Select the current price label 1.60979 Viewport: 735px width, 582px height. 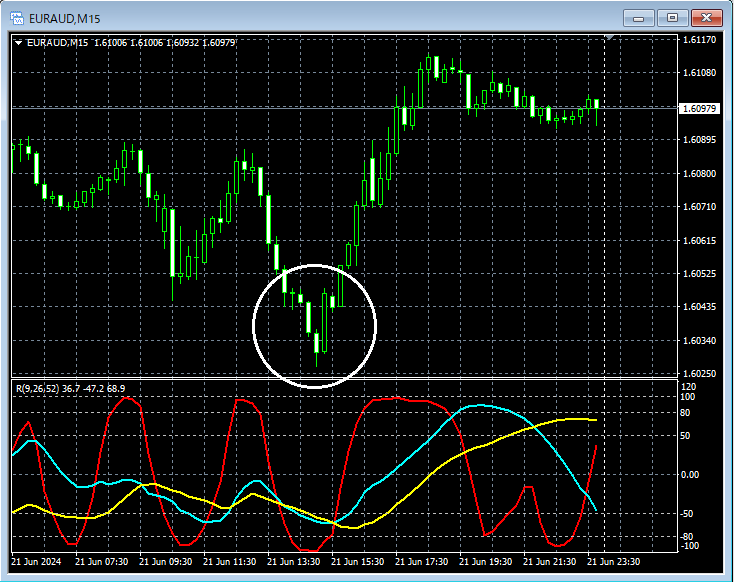(x=699, y=109)
